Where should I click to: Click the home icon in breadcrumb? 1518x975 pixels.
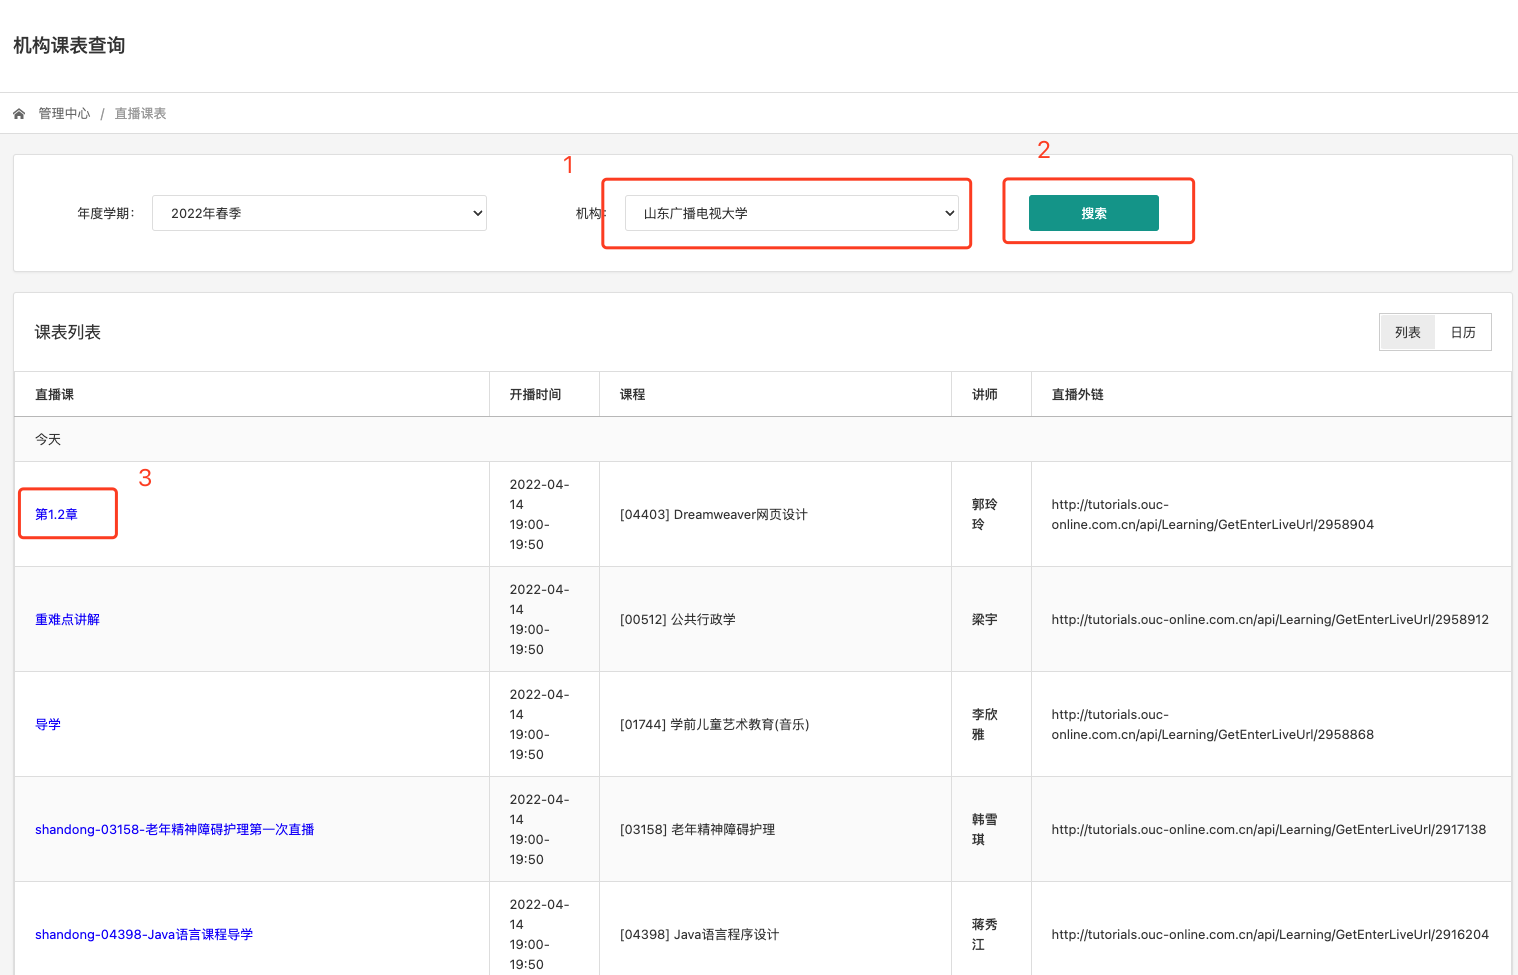coord(19,114)
